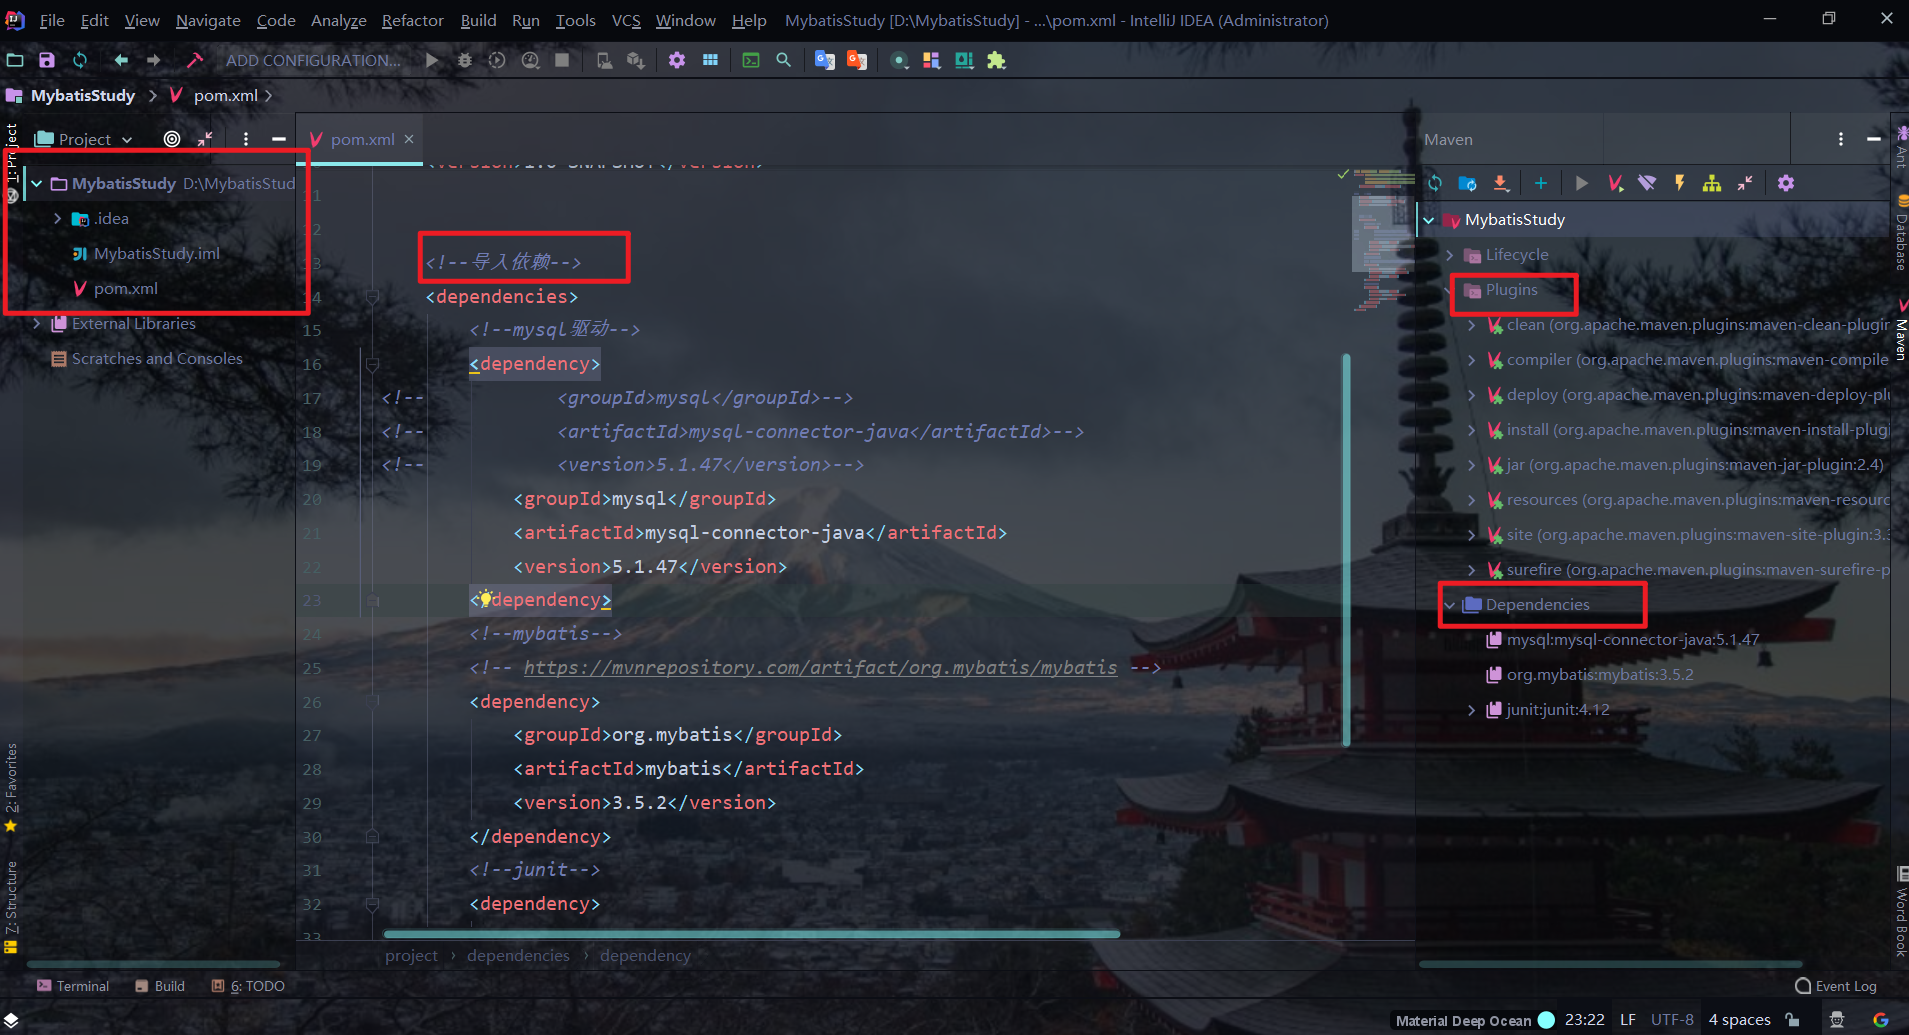Expand the .idea folder
Screen dimensions: 1909x1035
(58, 219)
